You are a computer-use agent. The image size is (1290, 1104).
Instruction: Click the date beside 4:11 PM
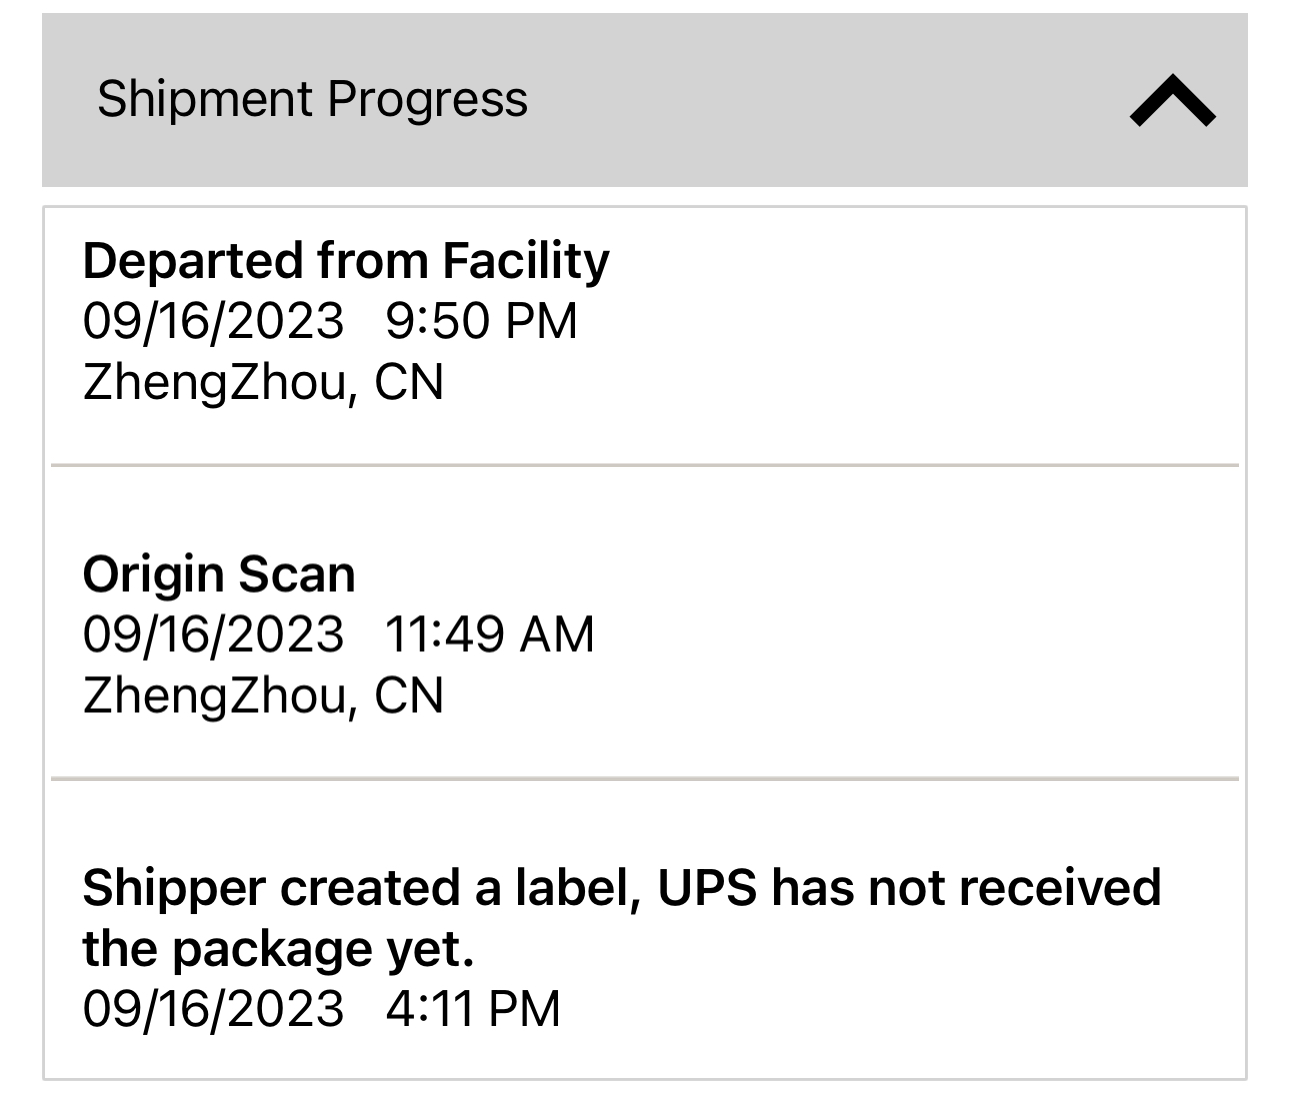(x=213, y=1008)
